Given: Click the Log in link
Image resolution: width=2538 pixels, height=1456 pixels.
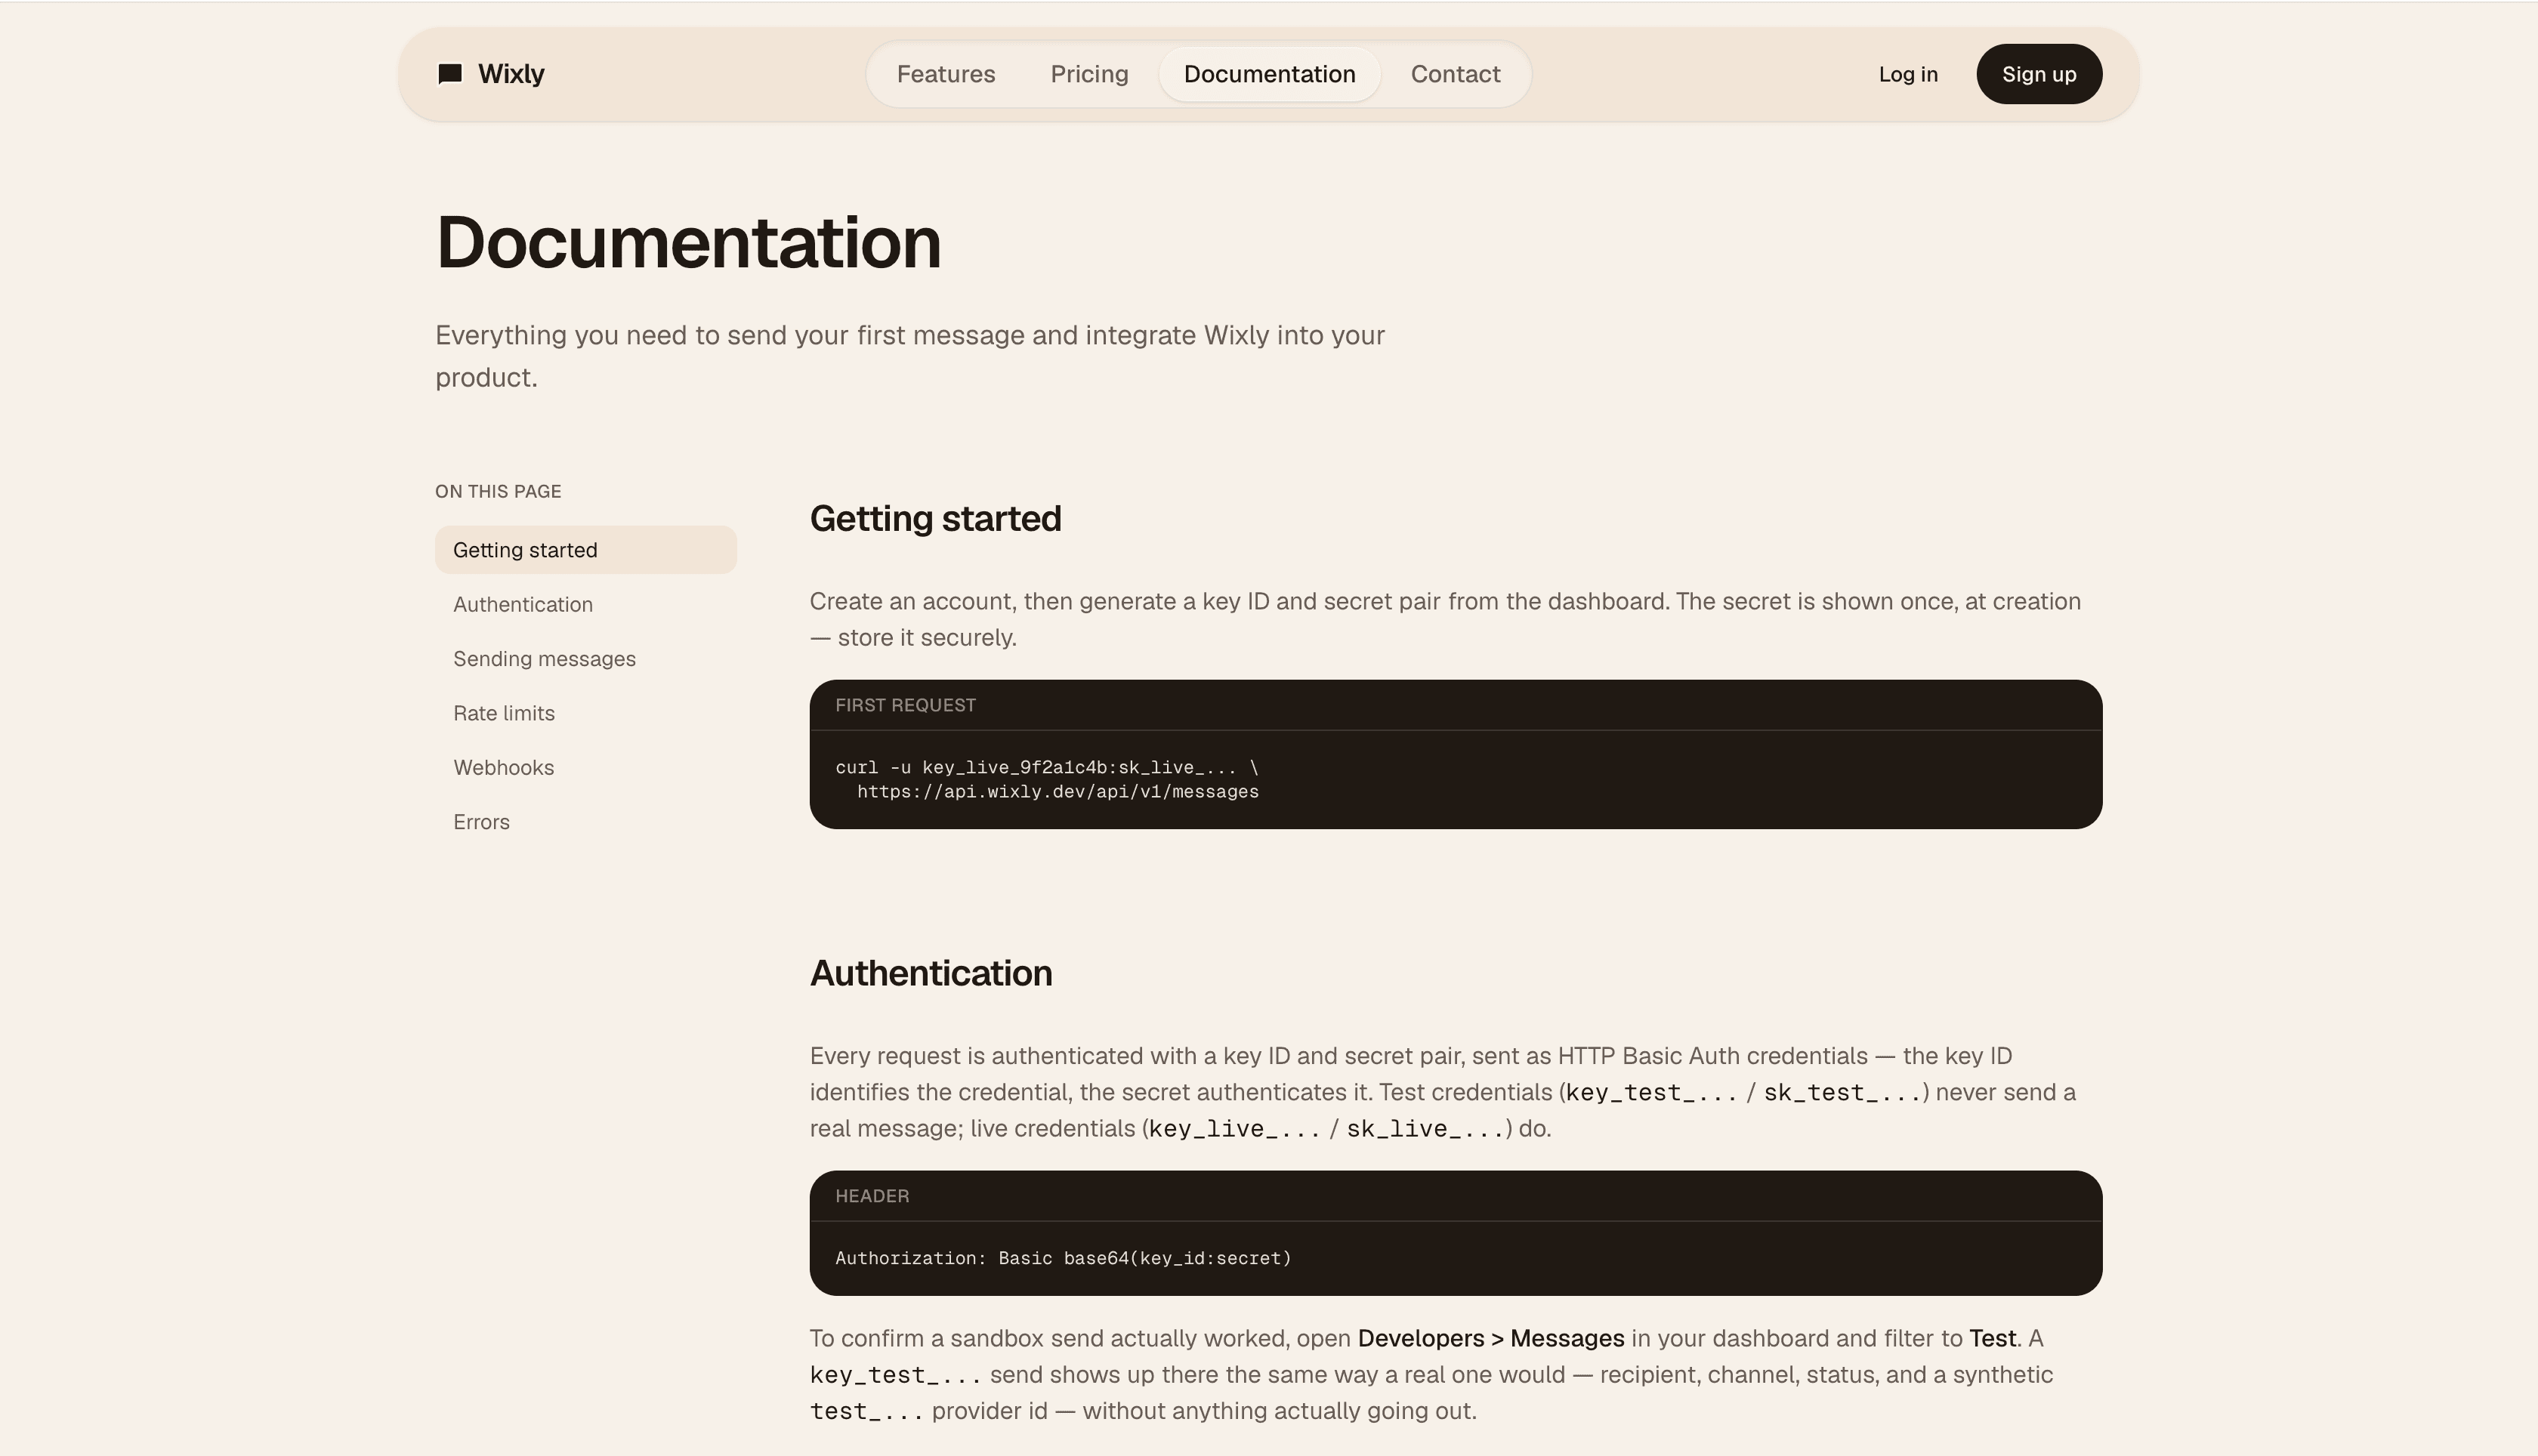Looking at the screenshot, I should pos(1907,74).
